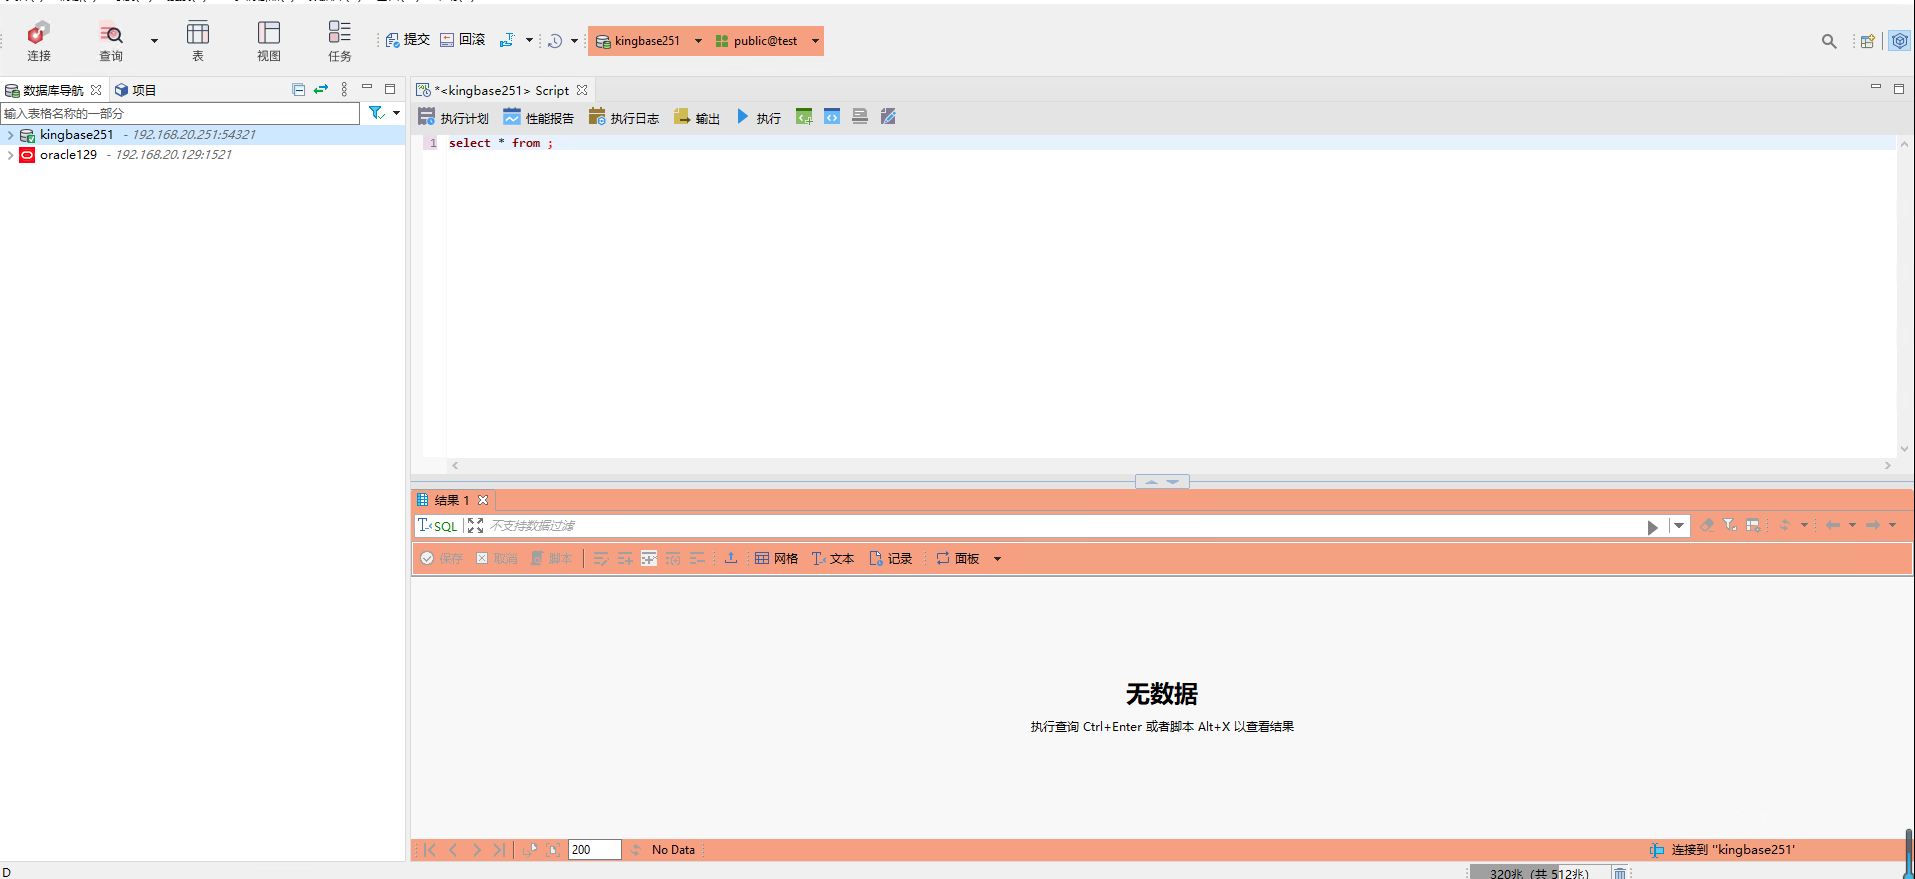Click the table name filter input
This screenshot has height=879, width=1915.
tap(180, 114)
